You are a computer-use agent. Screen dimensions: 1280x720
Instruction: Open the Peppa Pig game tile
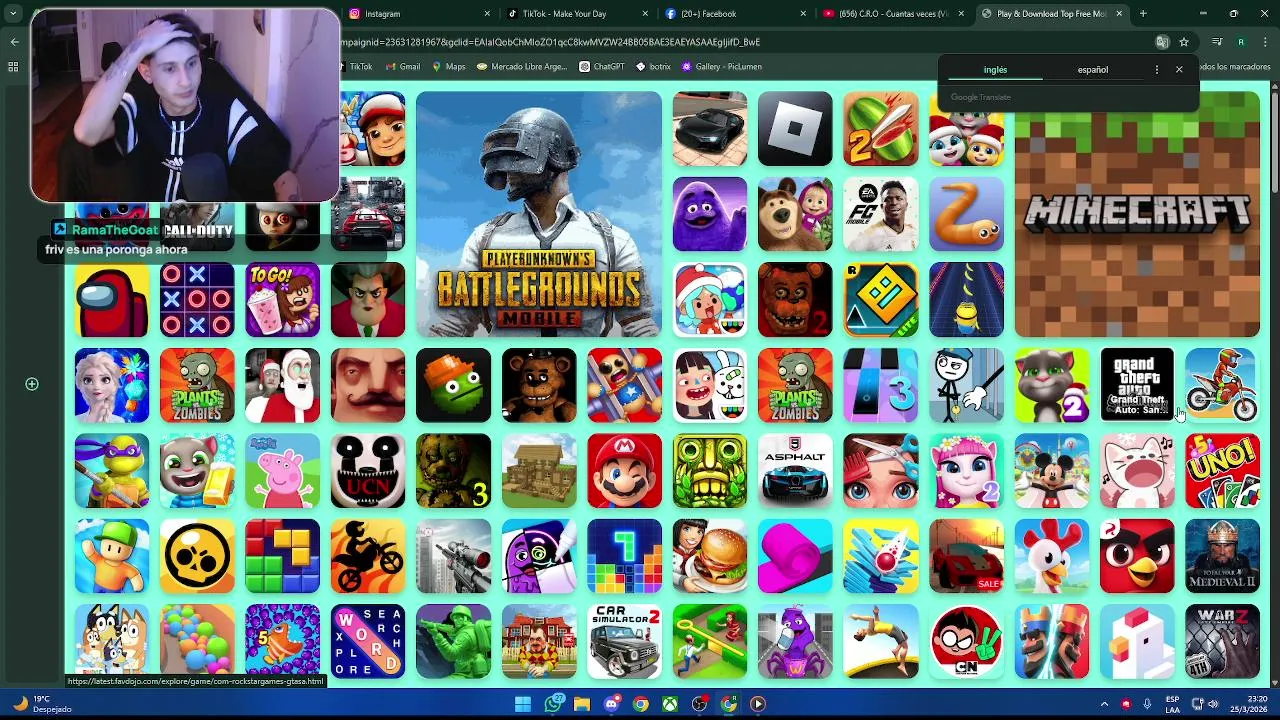click(282, 471)
